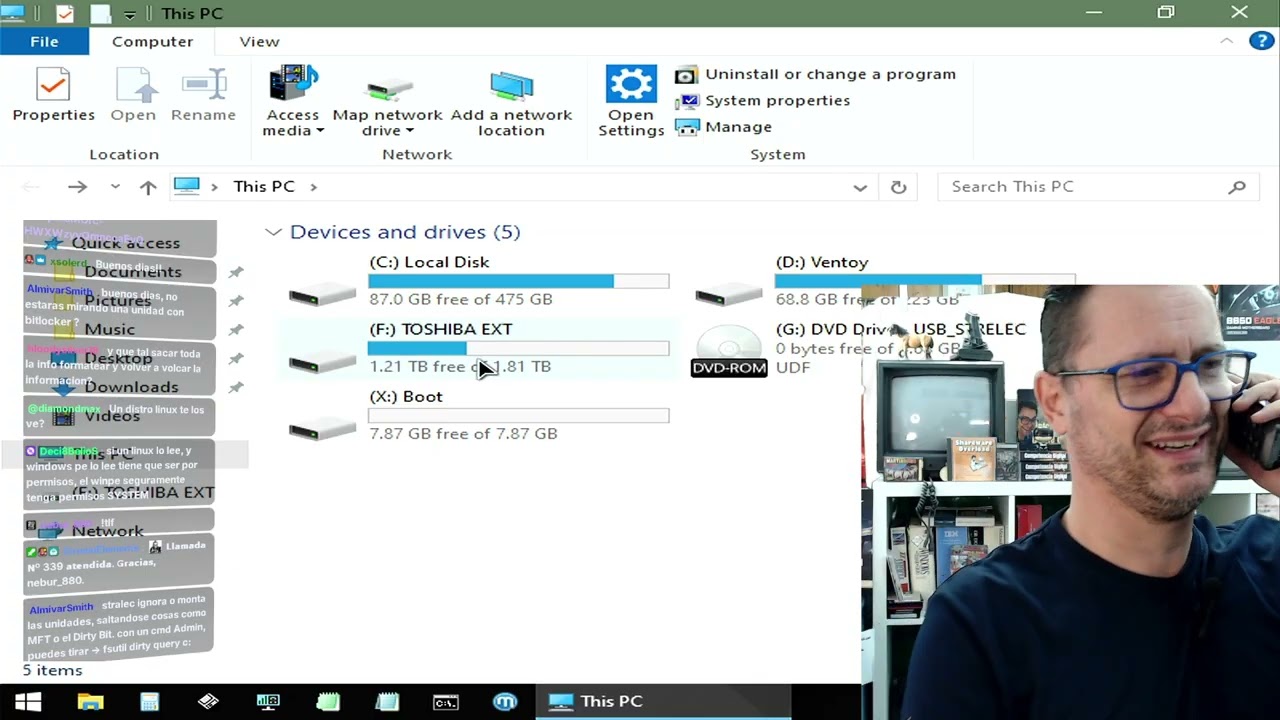Screen dimensions: 1280x720
Task: Open File Explorer from the taskbar
Action: click(90, 702)
